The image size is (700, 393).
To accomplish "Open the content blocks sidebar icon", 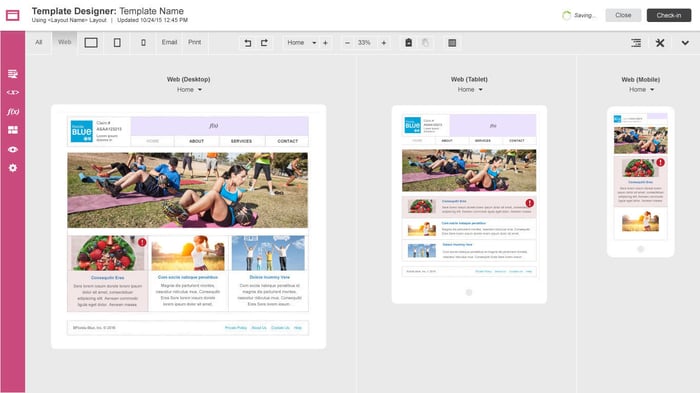I will (x=12, y=74).
